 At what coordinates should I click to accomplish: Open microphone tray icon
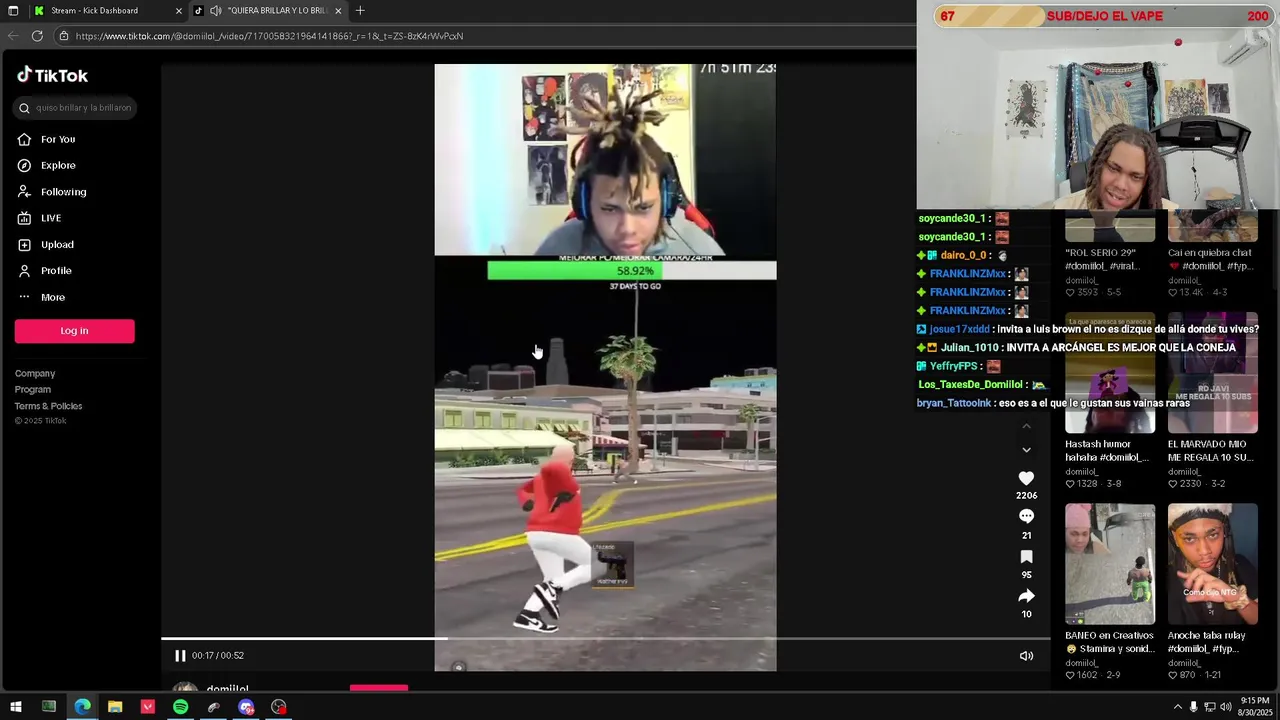pos(1193,707)
